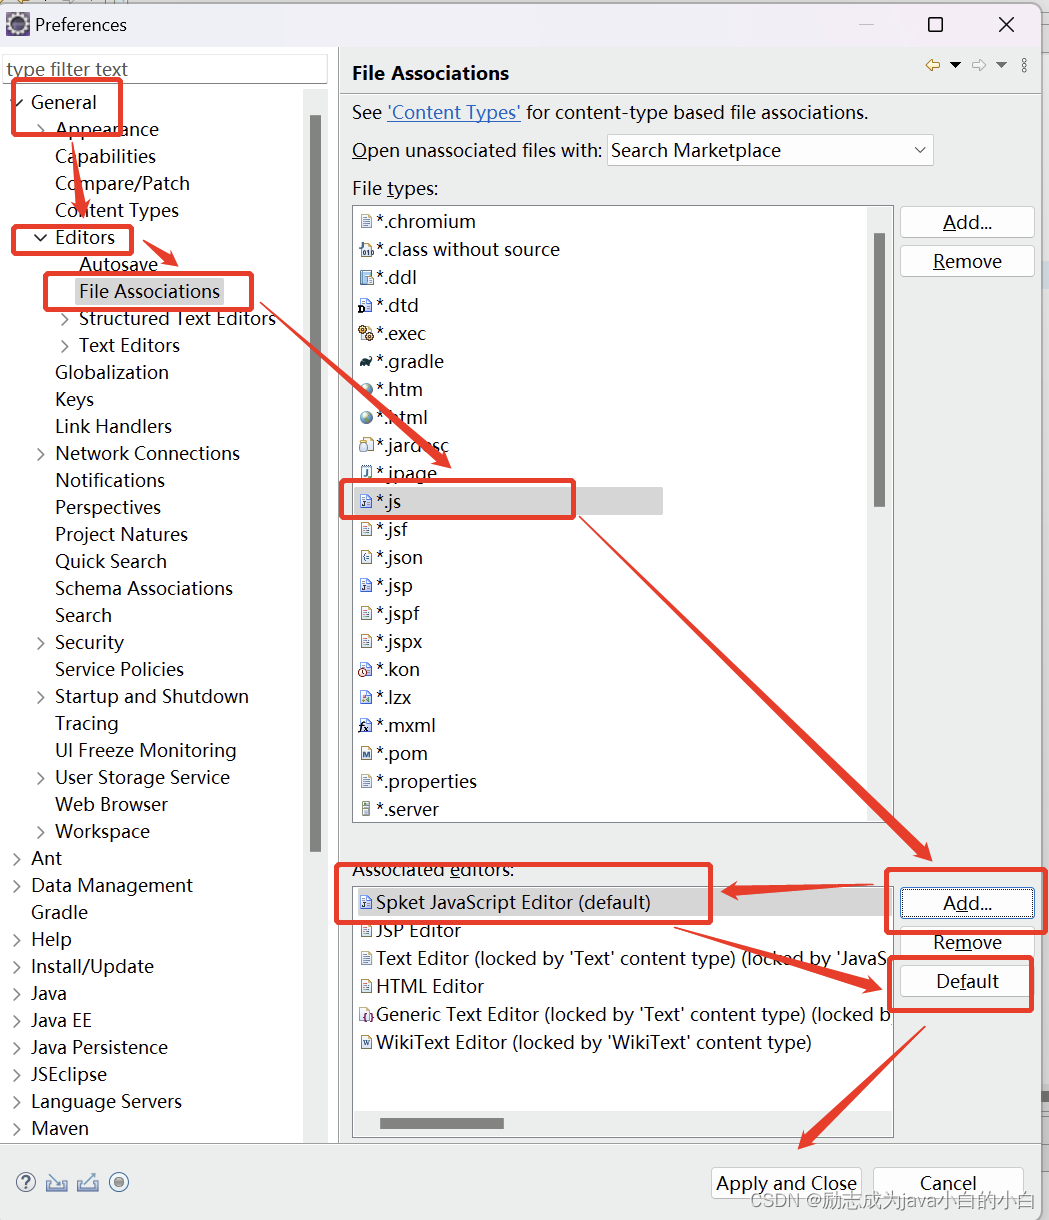This screenshot has width=1049, height=1220.
Task: Open the 'Open unassociated files with' dropdown
Action: [770, 150]
